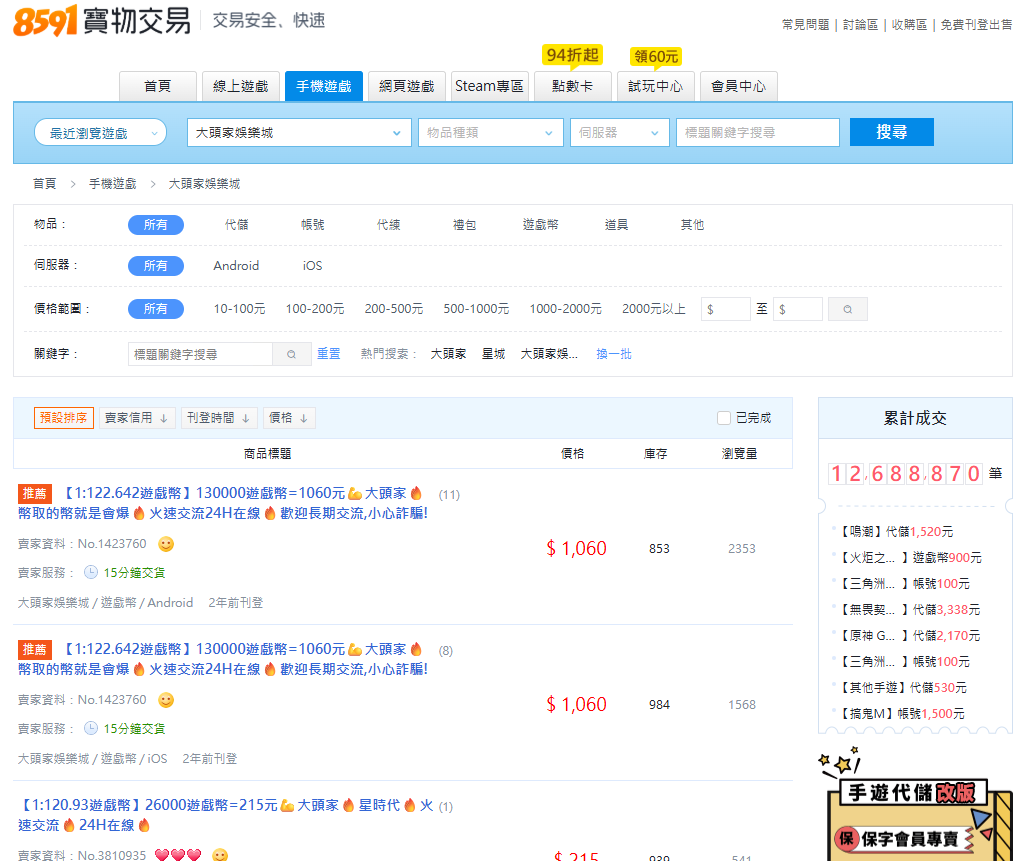Click the 8591 寶物交易 logo
The height and width of the screenshot is (861, 1015).
(102, 21)
